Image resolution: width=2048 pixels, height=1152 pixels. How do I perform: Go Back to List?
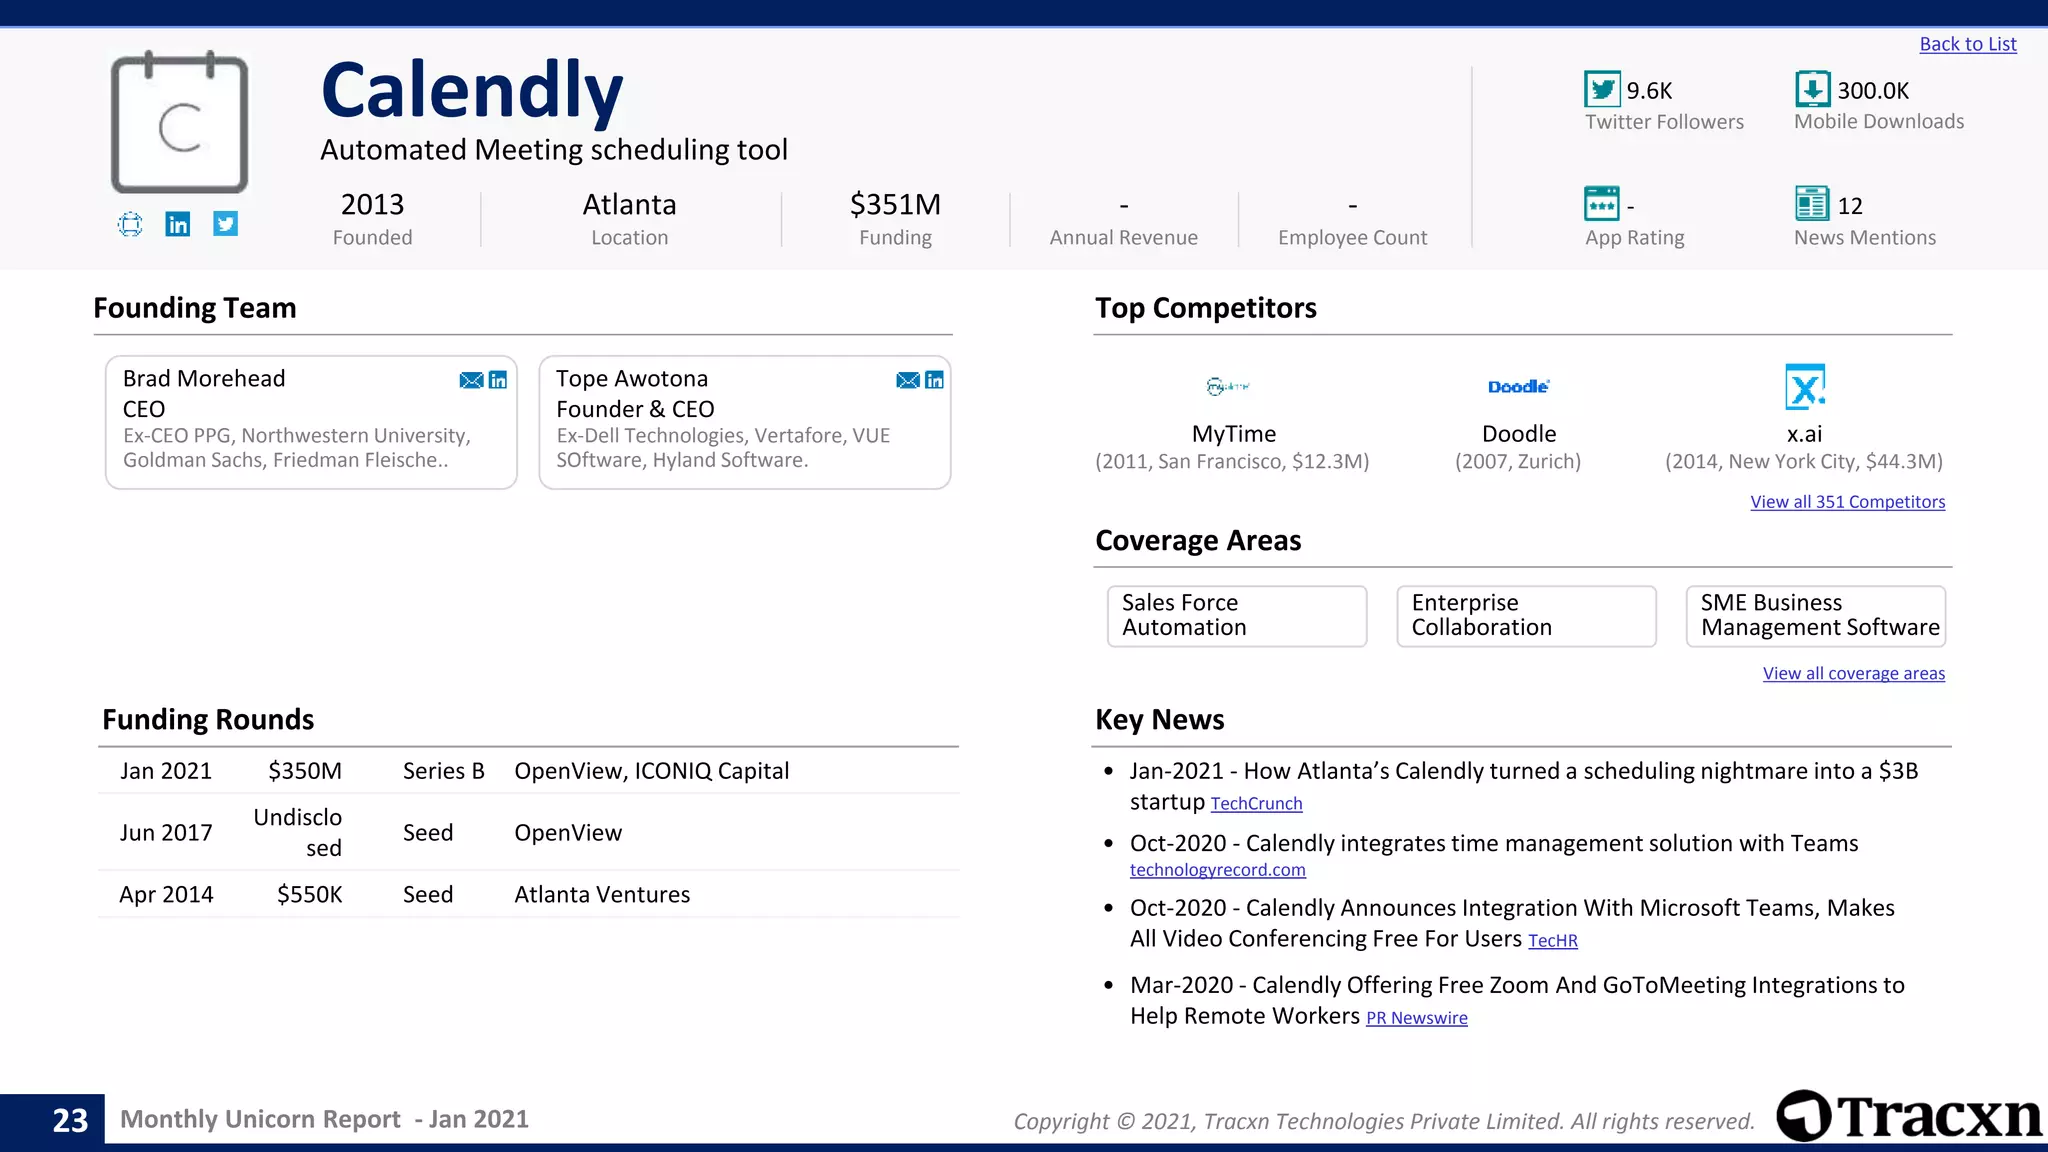pos(1967,44)
